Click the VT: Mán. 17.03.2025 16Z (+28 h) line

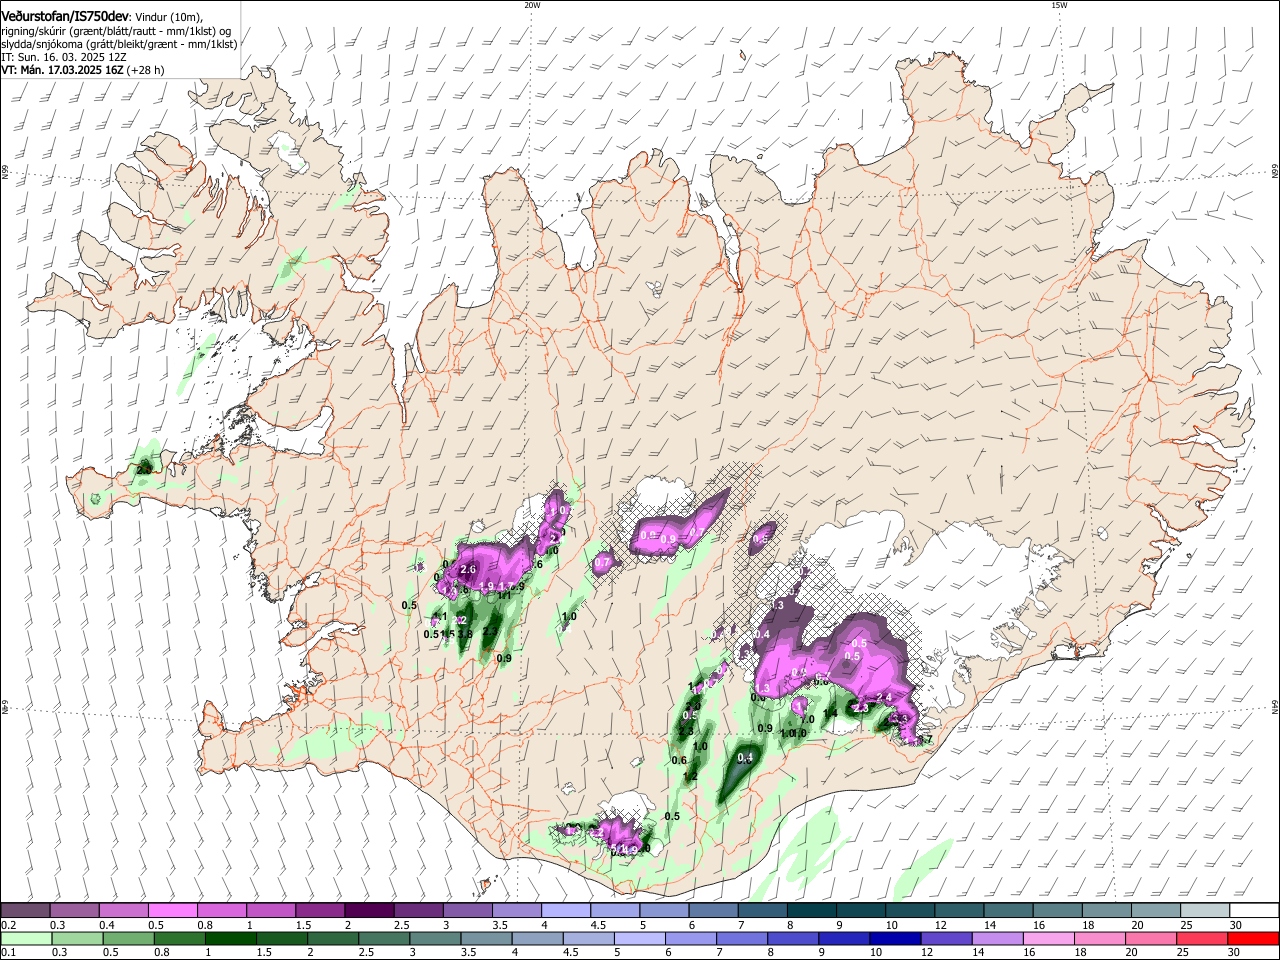83,70
